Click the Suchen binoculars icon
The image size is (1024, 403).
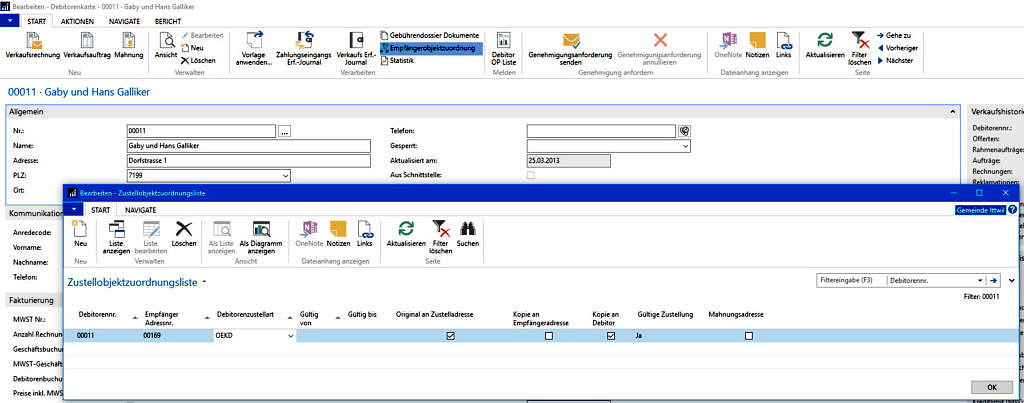(467, 231)
